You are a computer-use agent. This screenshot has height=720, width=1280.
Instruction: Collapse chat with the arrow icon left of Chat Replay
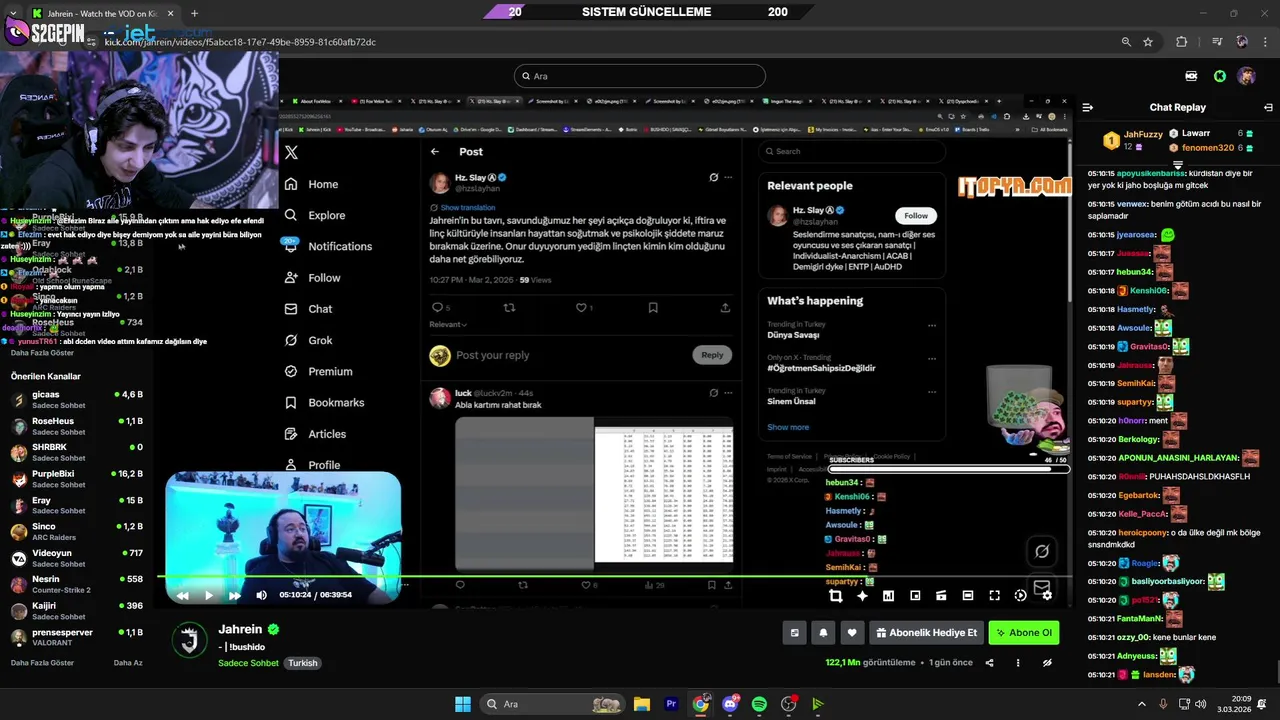click(1088, 107)
